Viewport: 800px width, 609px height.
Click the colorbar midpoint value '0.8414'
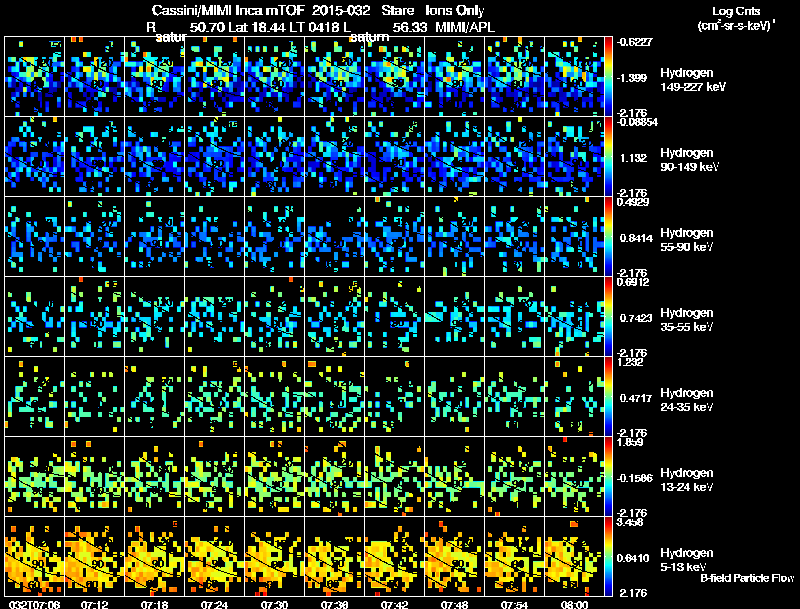(636, 238)
